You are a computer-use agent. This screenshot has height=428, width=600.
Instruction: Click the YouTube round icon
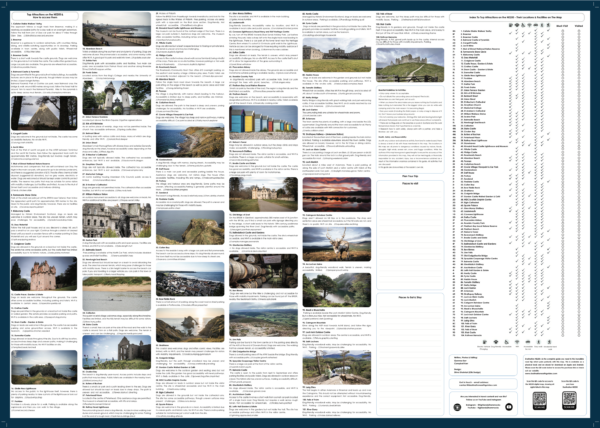[509, 407]
